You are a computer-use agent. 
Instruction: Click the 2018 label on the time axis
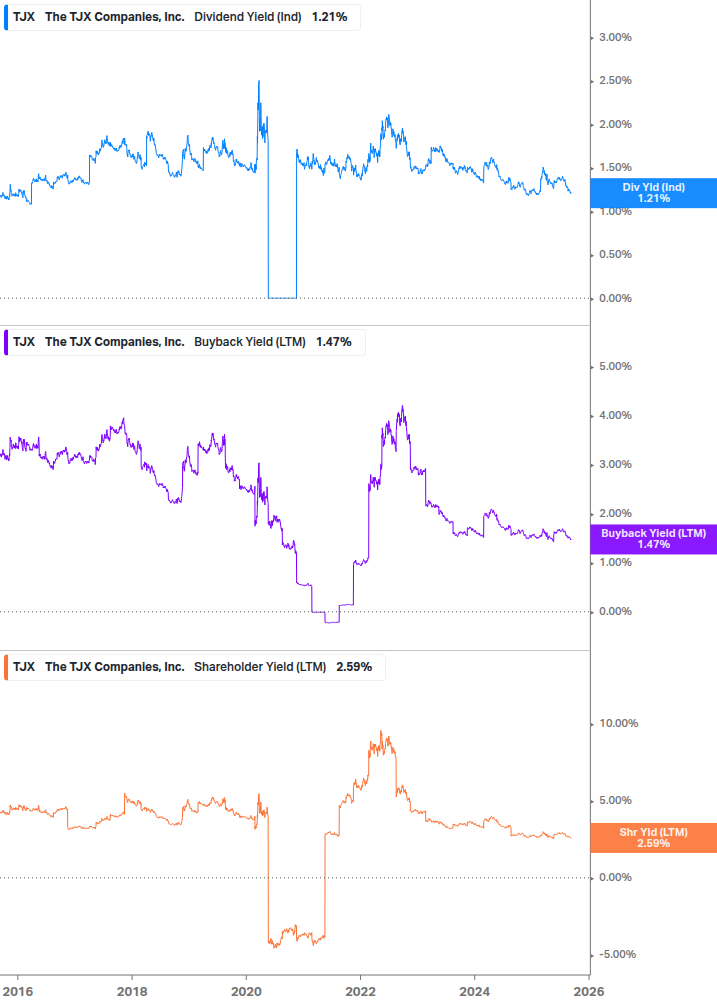click(x=132, y=992)
